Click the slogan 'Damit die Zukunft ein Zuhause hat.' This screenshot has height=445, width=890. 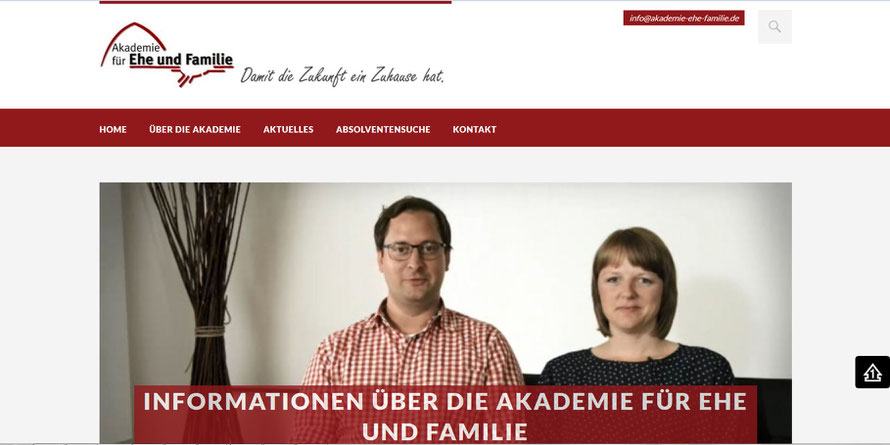(342, 76)
